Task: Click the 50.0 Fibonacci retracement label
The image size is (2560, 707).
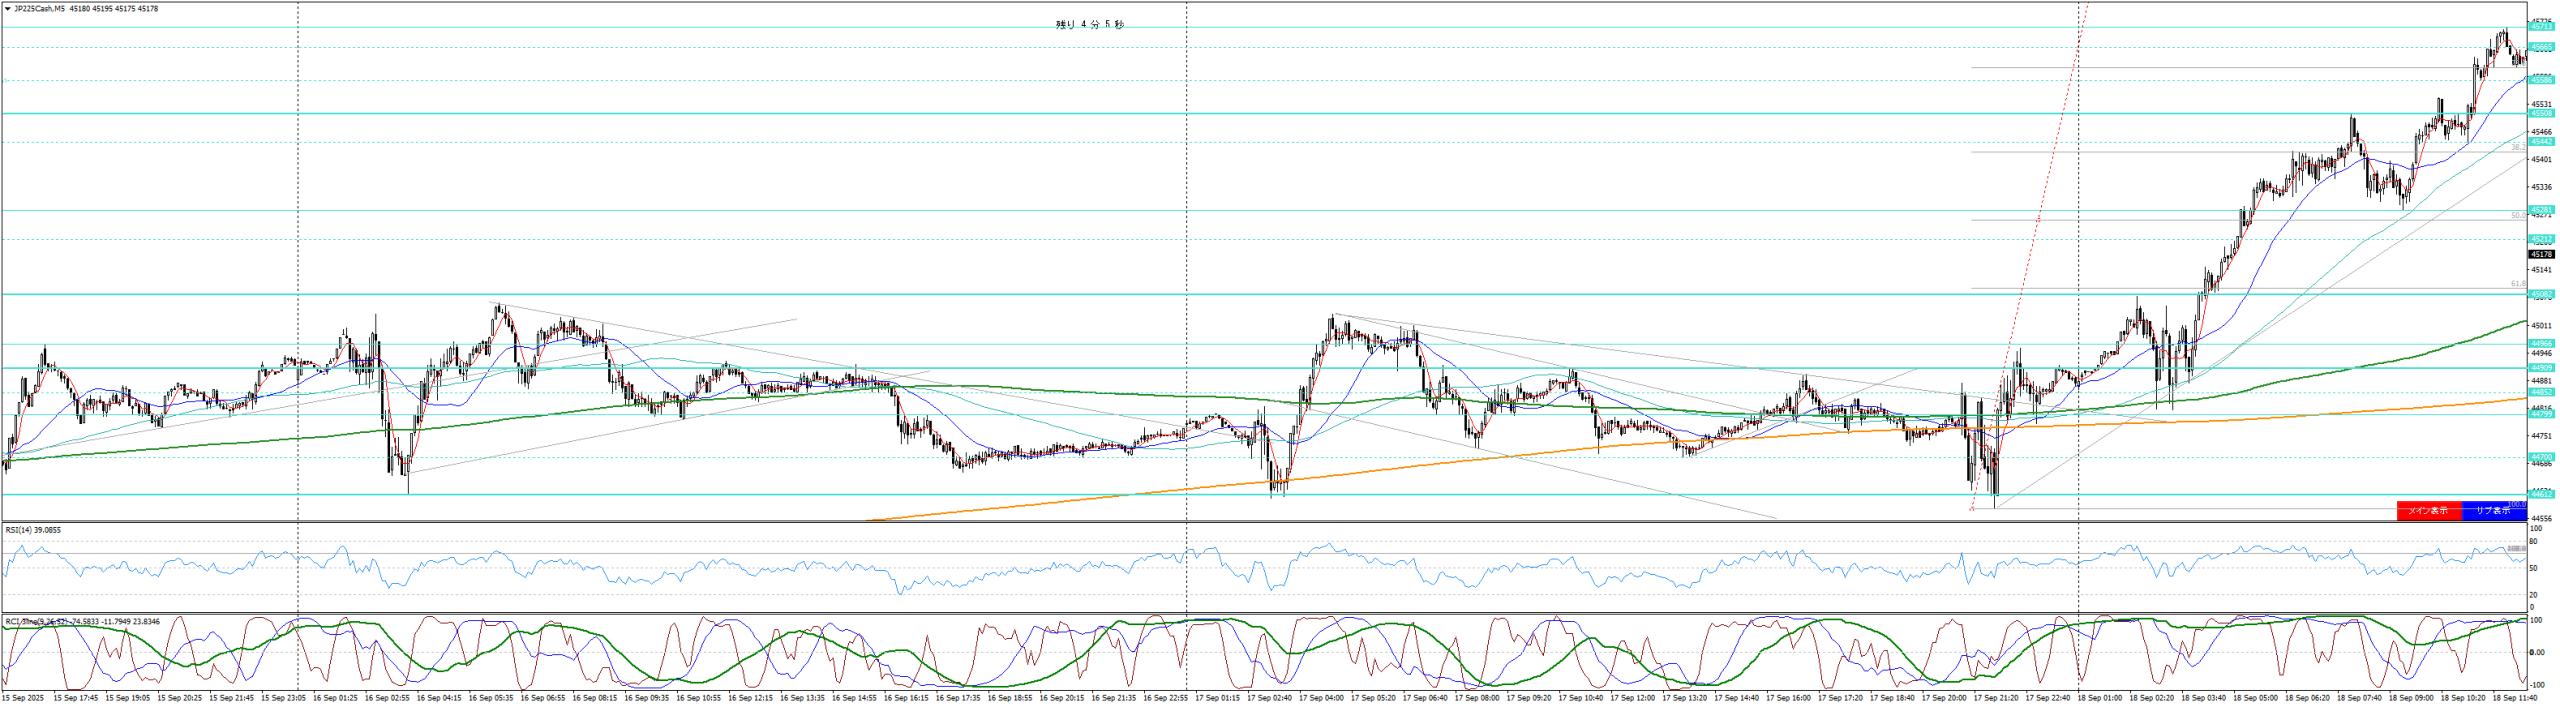Action: 2517,215
